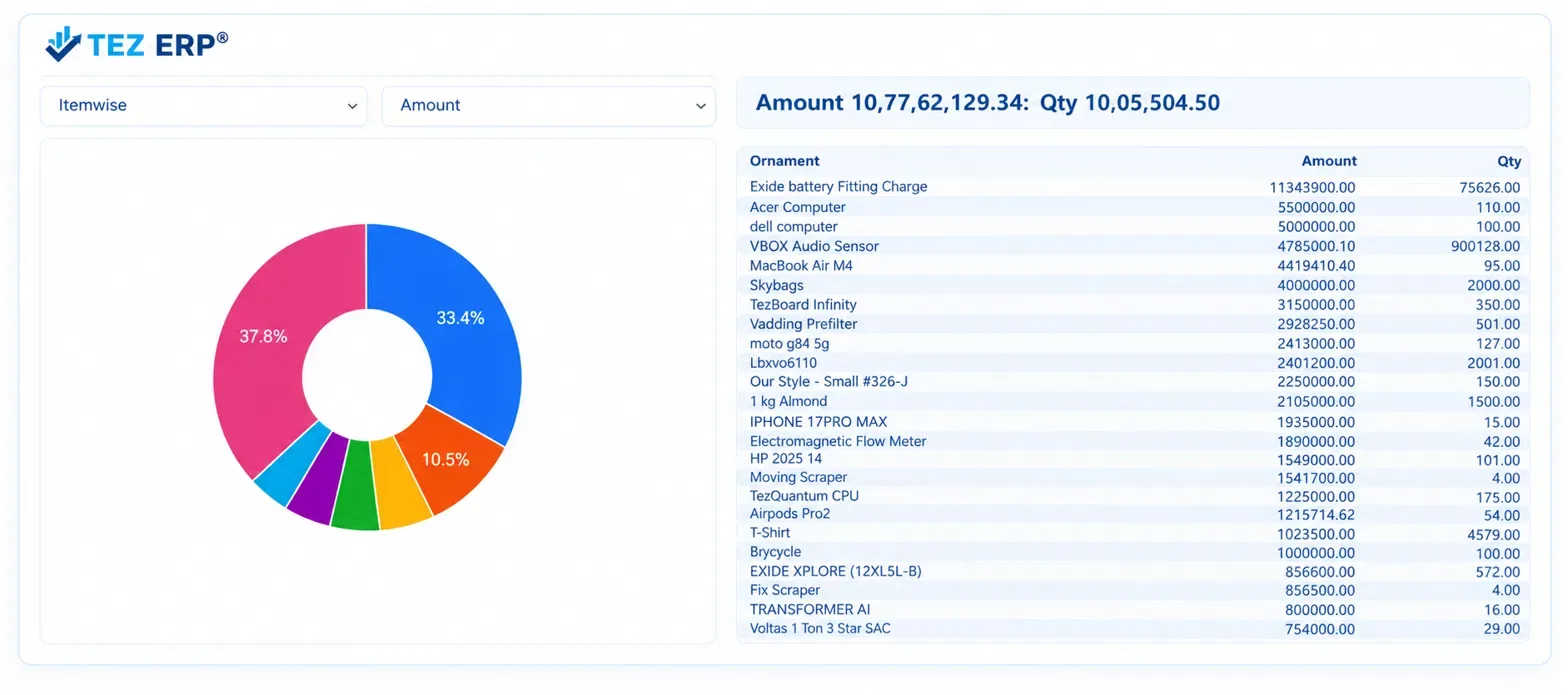Select the Vadding Prefilter row
This screenshot has width=1568, height=695.
(x=1133, y=324)
